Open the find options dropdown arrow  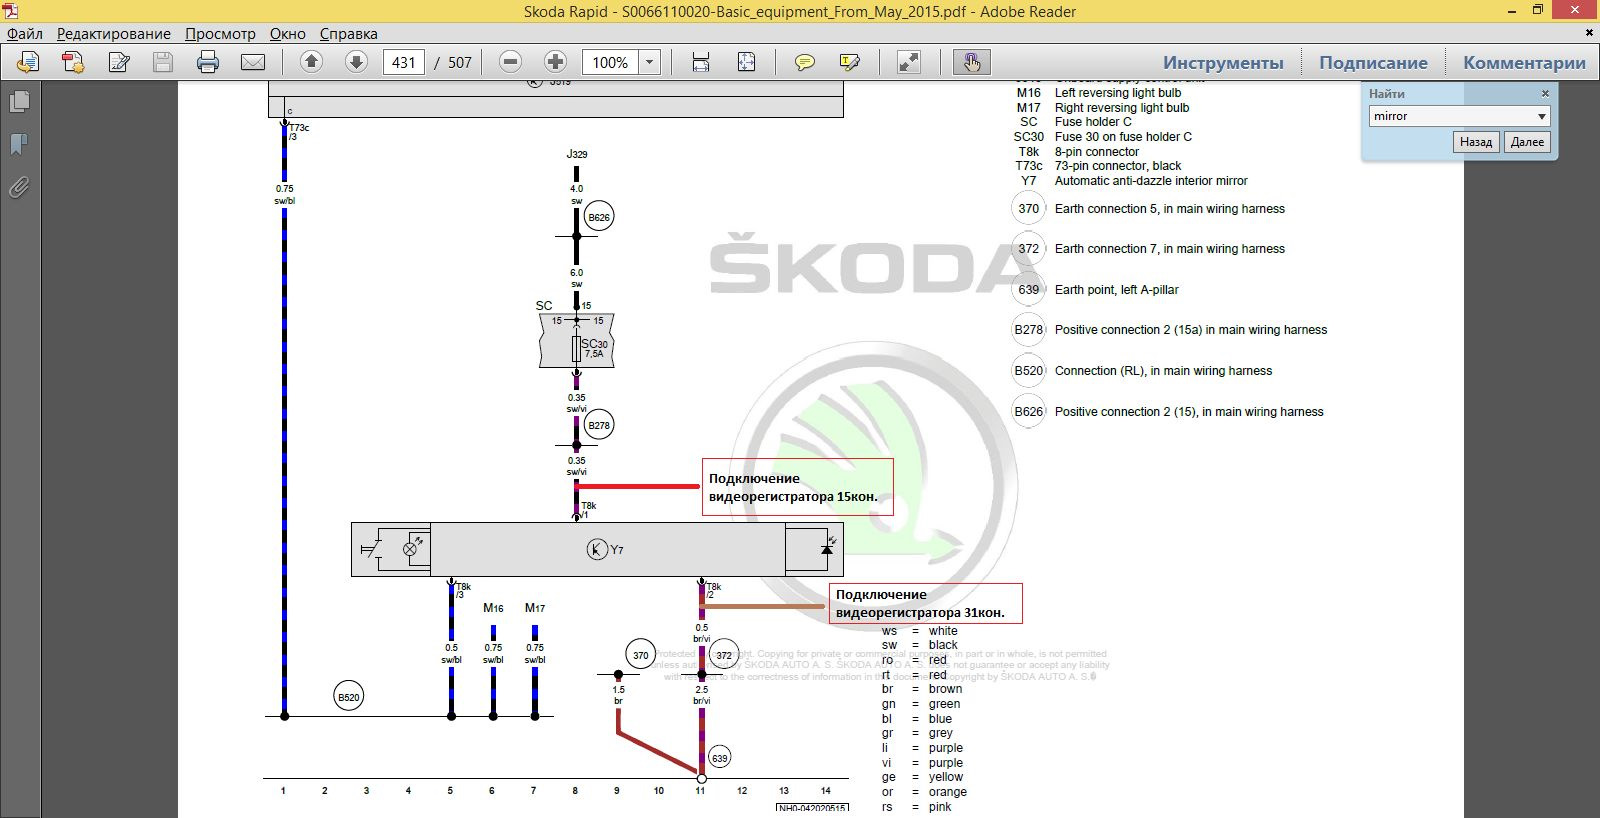tap(1541, 116)
